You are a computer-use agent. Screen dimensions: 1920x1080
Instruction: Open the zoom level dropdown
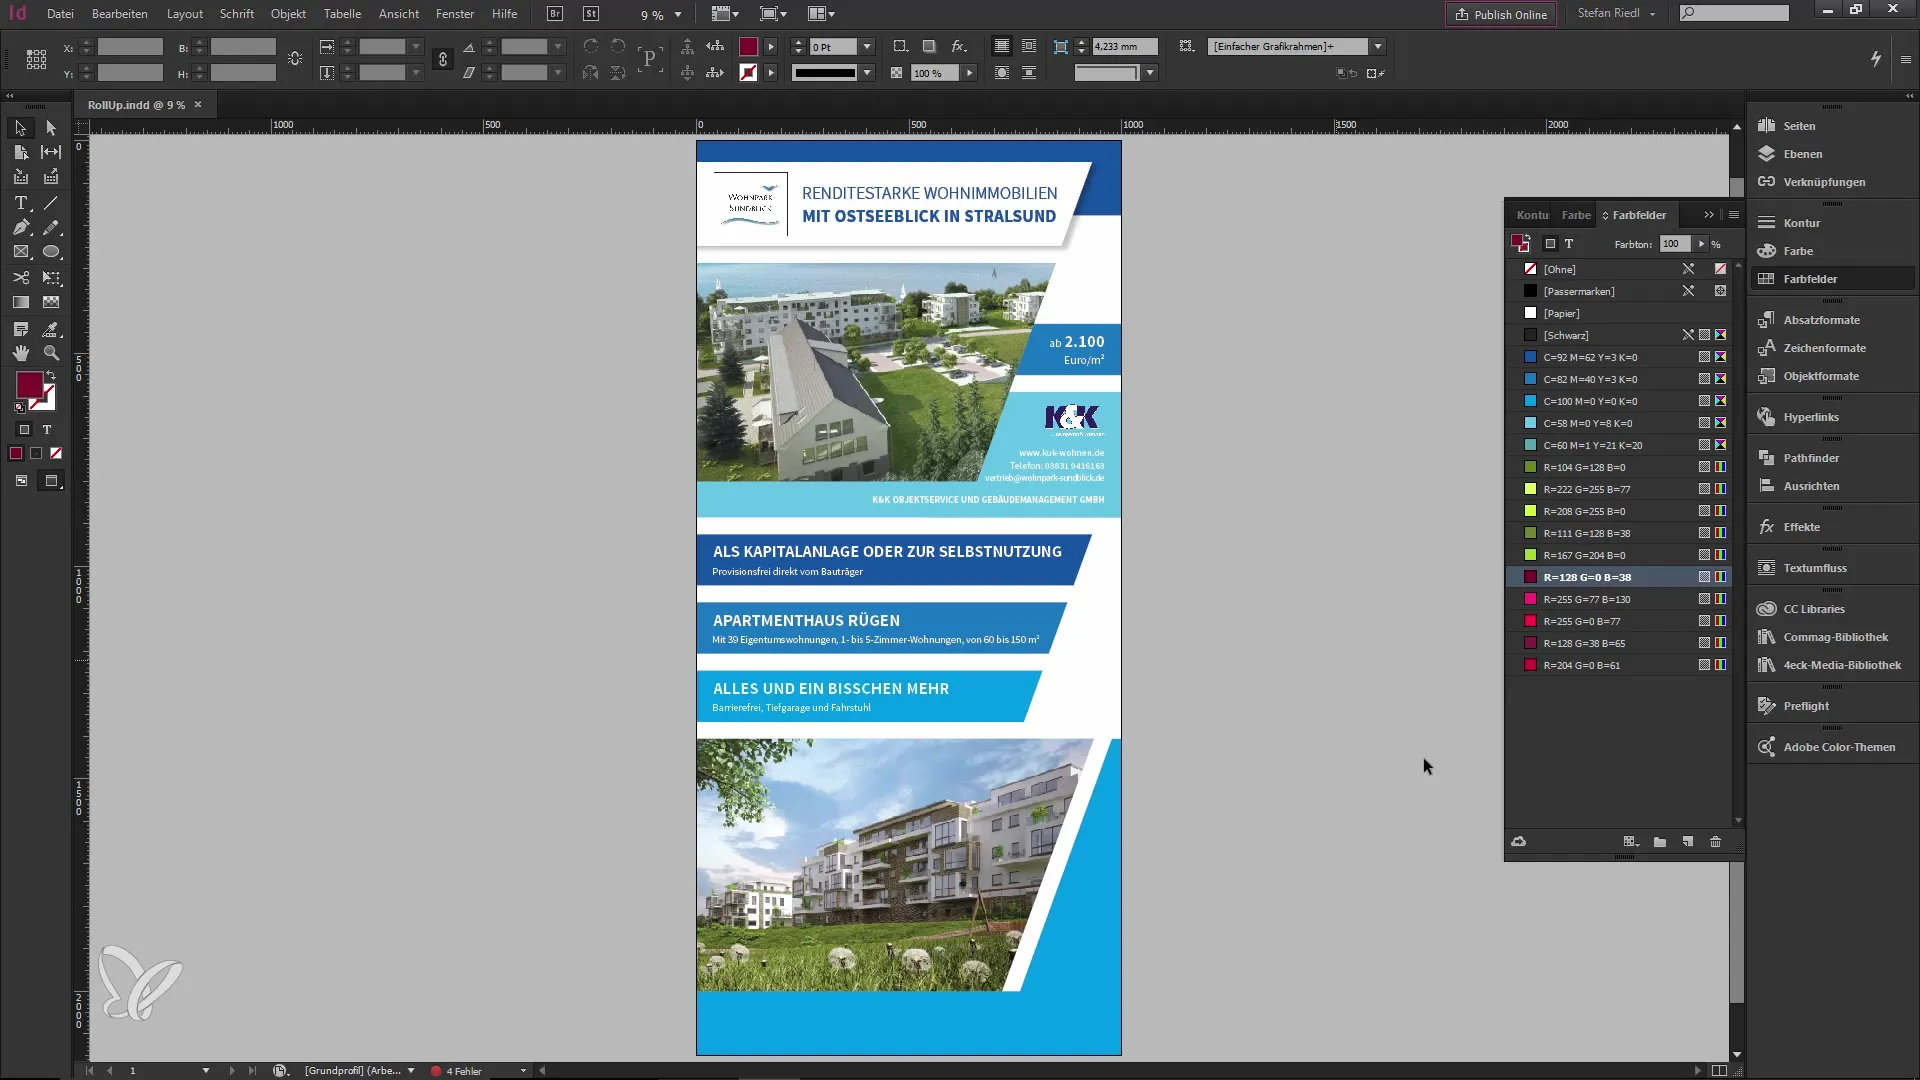pyautogui.click(x=678, y=15)
